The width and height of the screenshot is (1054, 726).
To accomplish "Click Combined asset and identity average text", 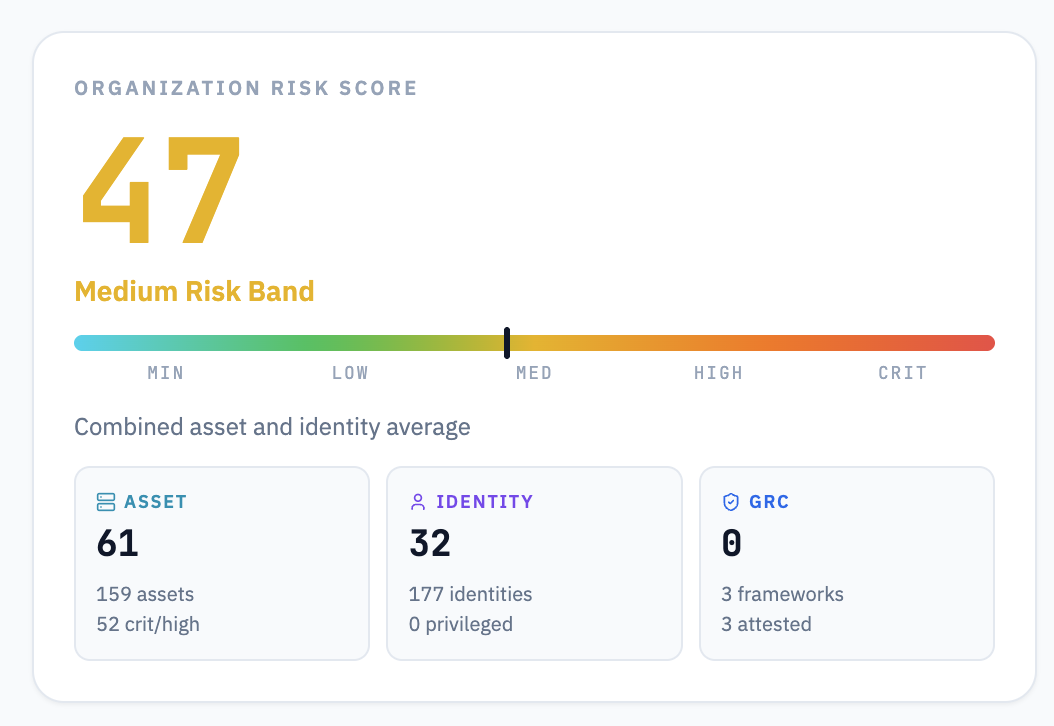I will click(272, 427).
